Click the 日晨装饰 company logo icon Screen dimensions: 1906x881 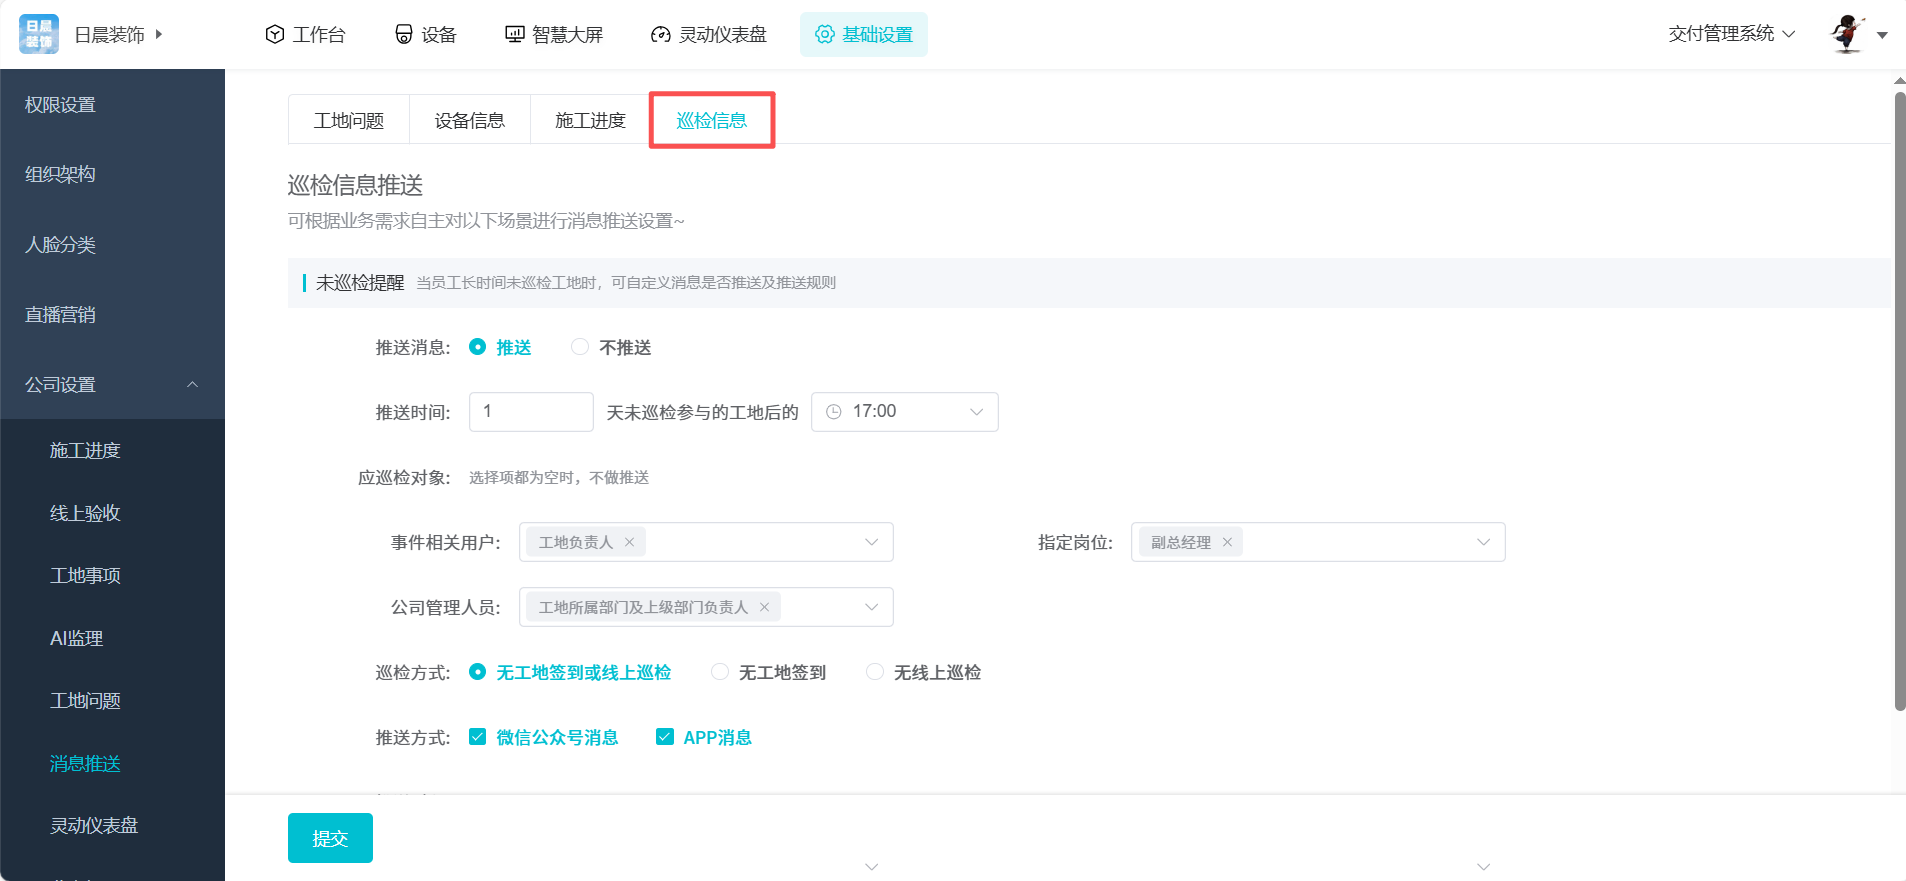[39, 34]
